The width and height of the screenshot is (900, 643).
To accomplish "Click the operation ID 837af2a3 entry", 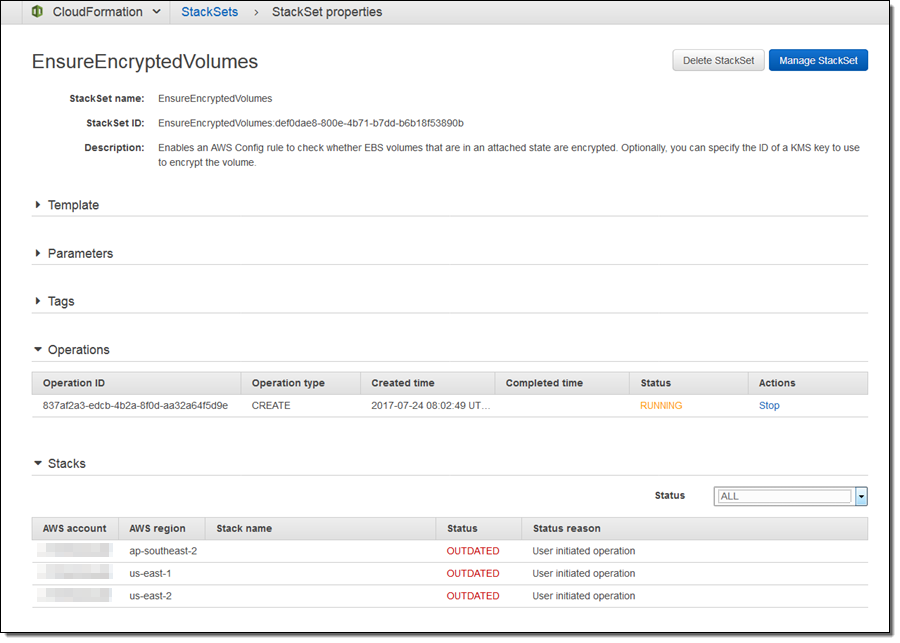I will pyautogui.click(x=135, y=406).
